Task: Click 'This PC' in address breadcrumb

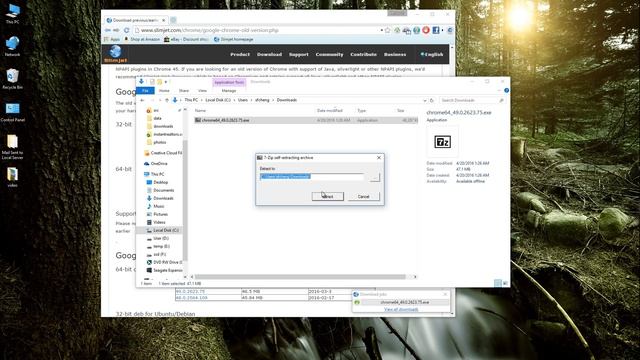Action: (x=191, y=100)
